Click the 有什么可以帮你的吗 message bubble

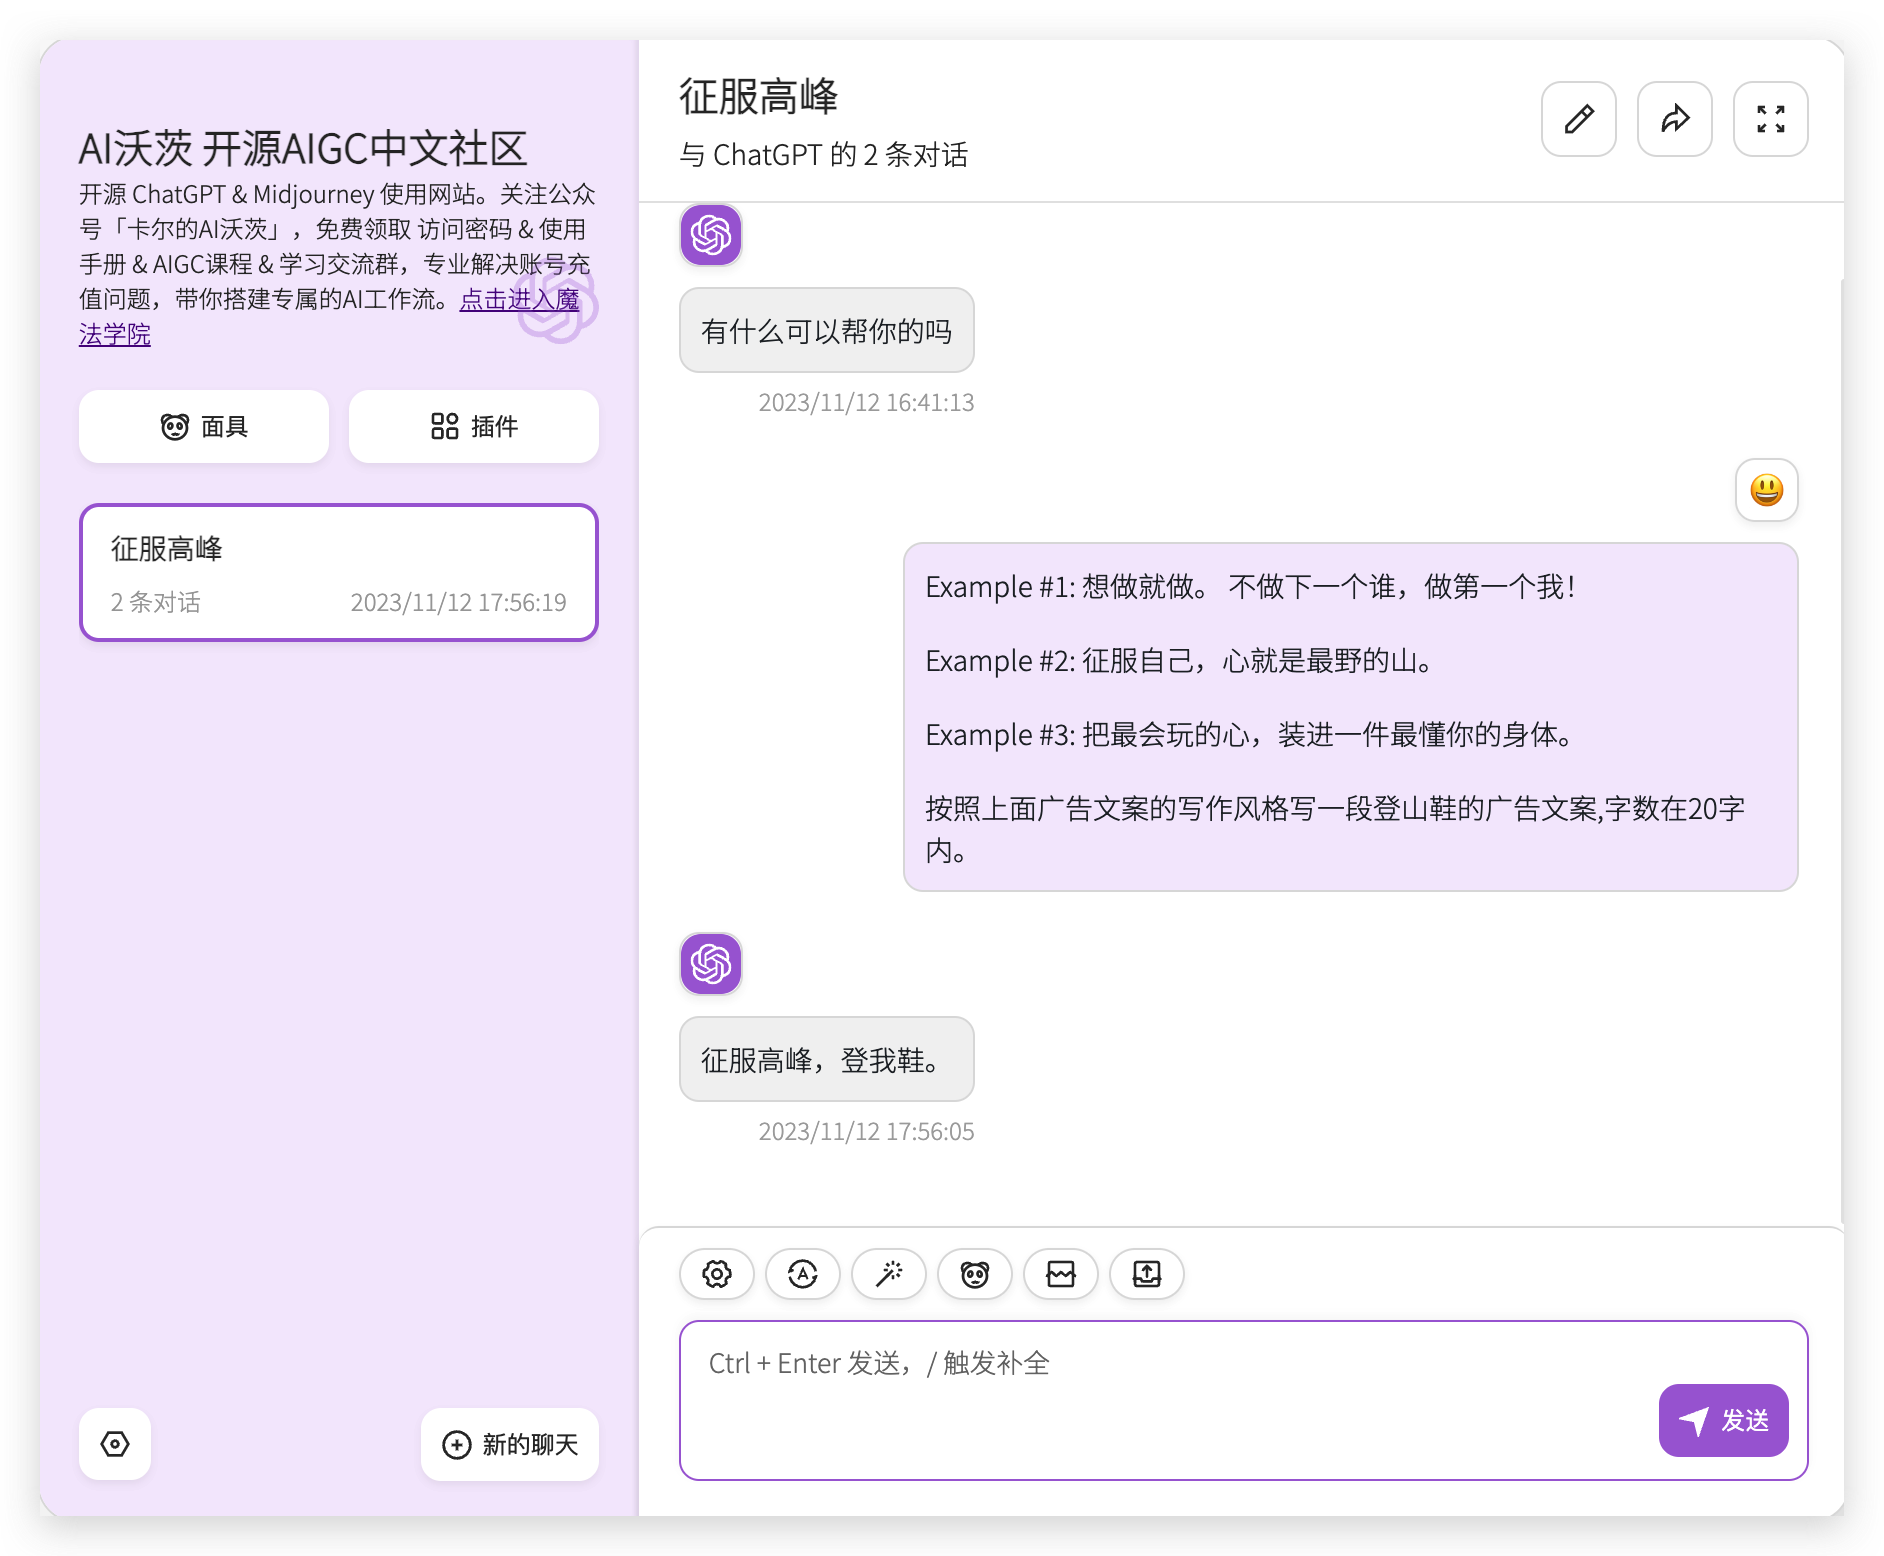(826, 330)
